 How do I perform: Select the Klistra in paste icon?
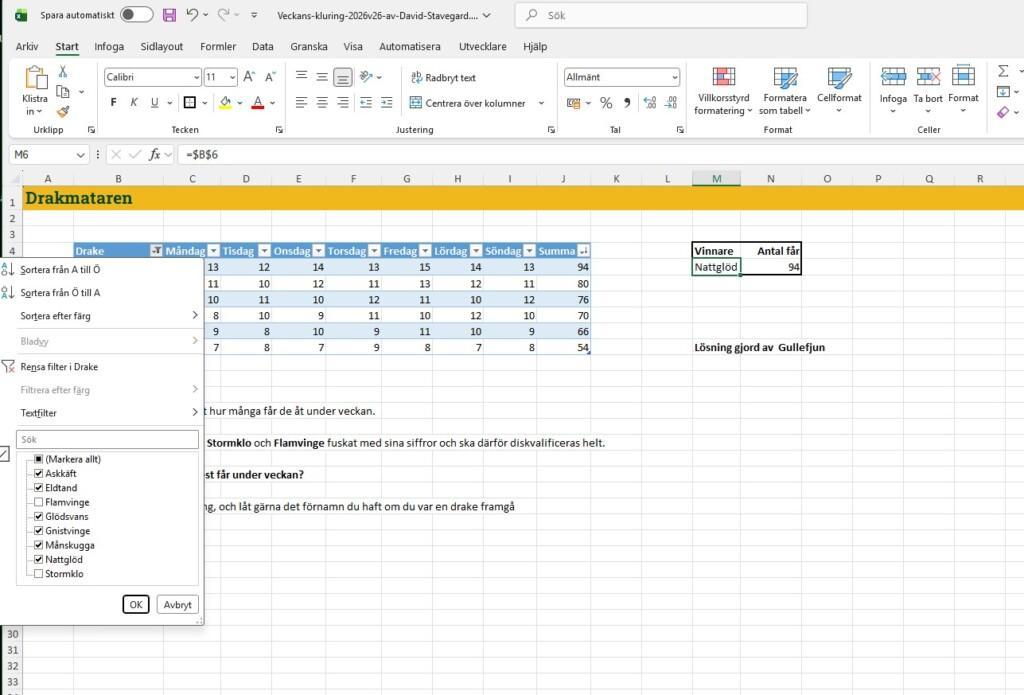coord(35,78)
